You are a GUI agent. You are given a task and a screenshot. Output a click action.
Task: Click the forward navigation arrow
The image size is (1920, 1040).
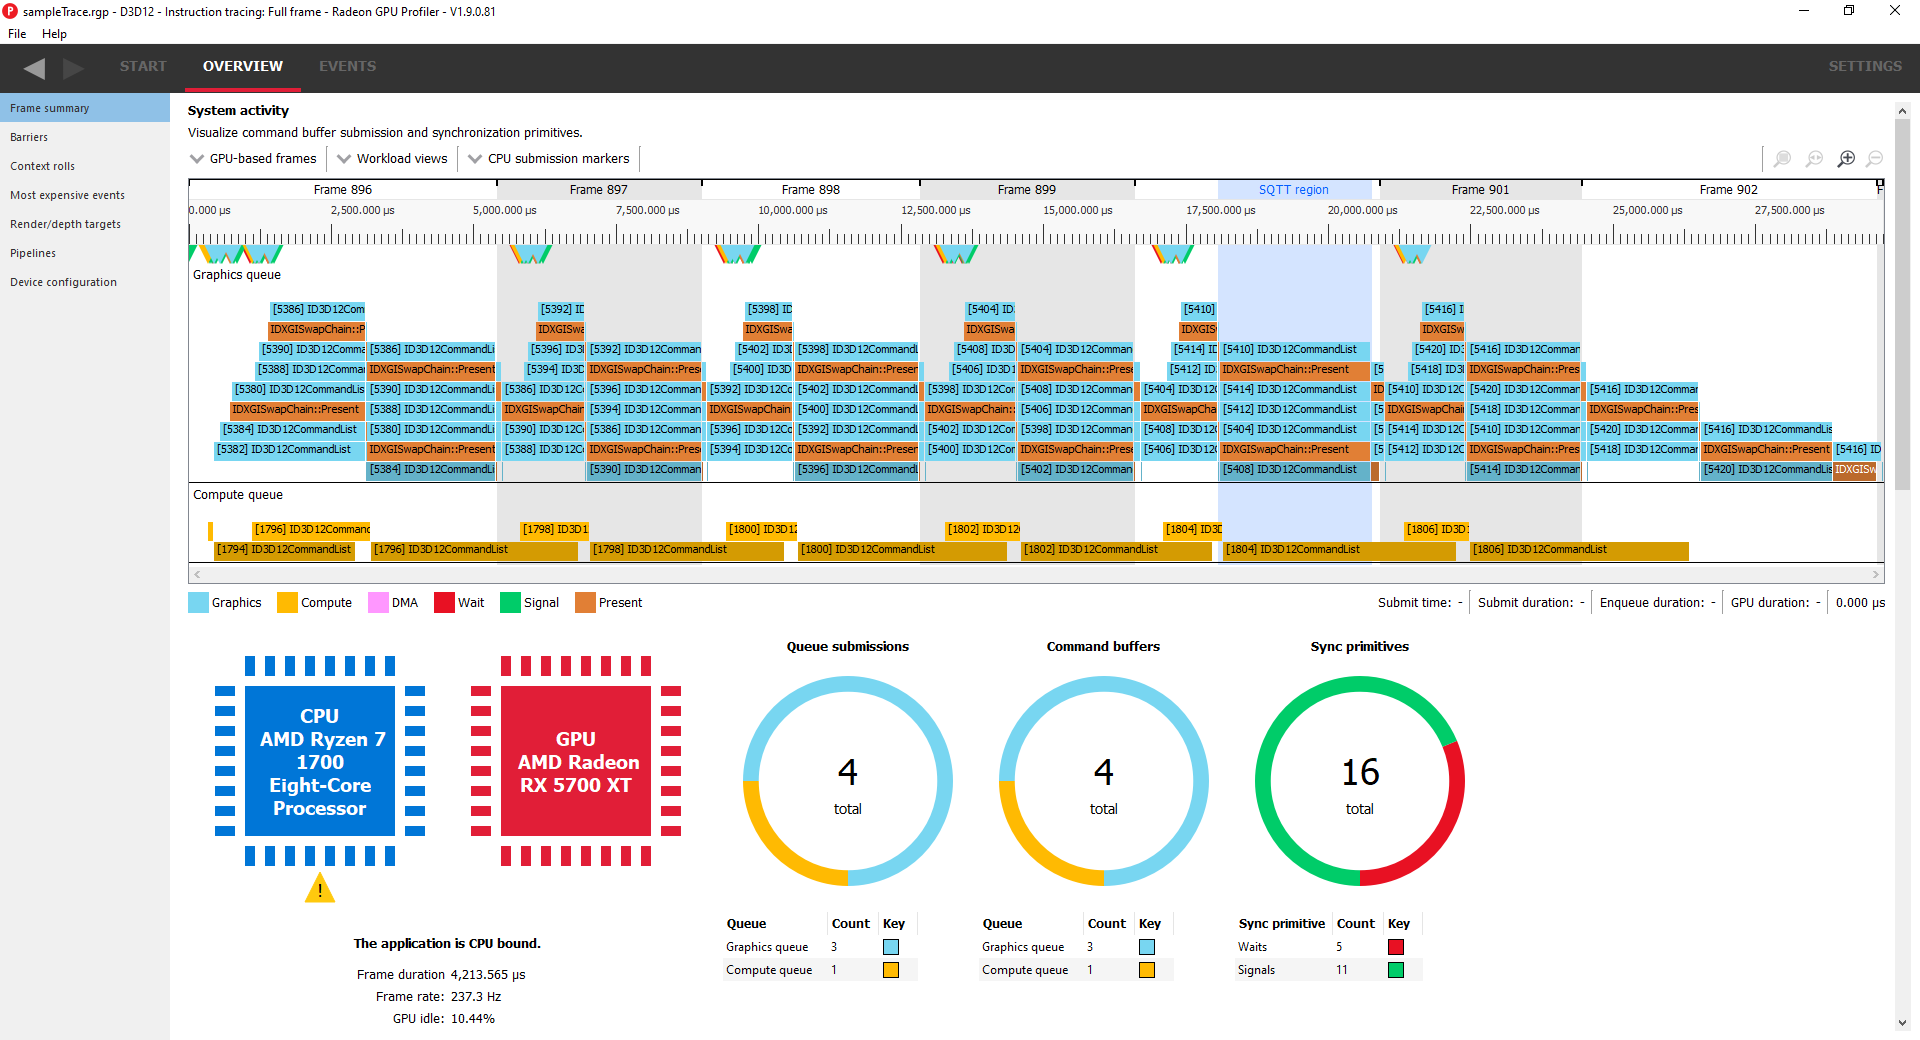72,68
